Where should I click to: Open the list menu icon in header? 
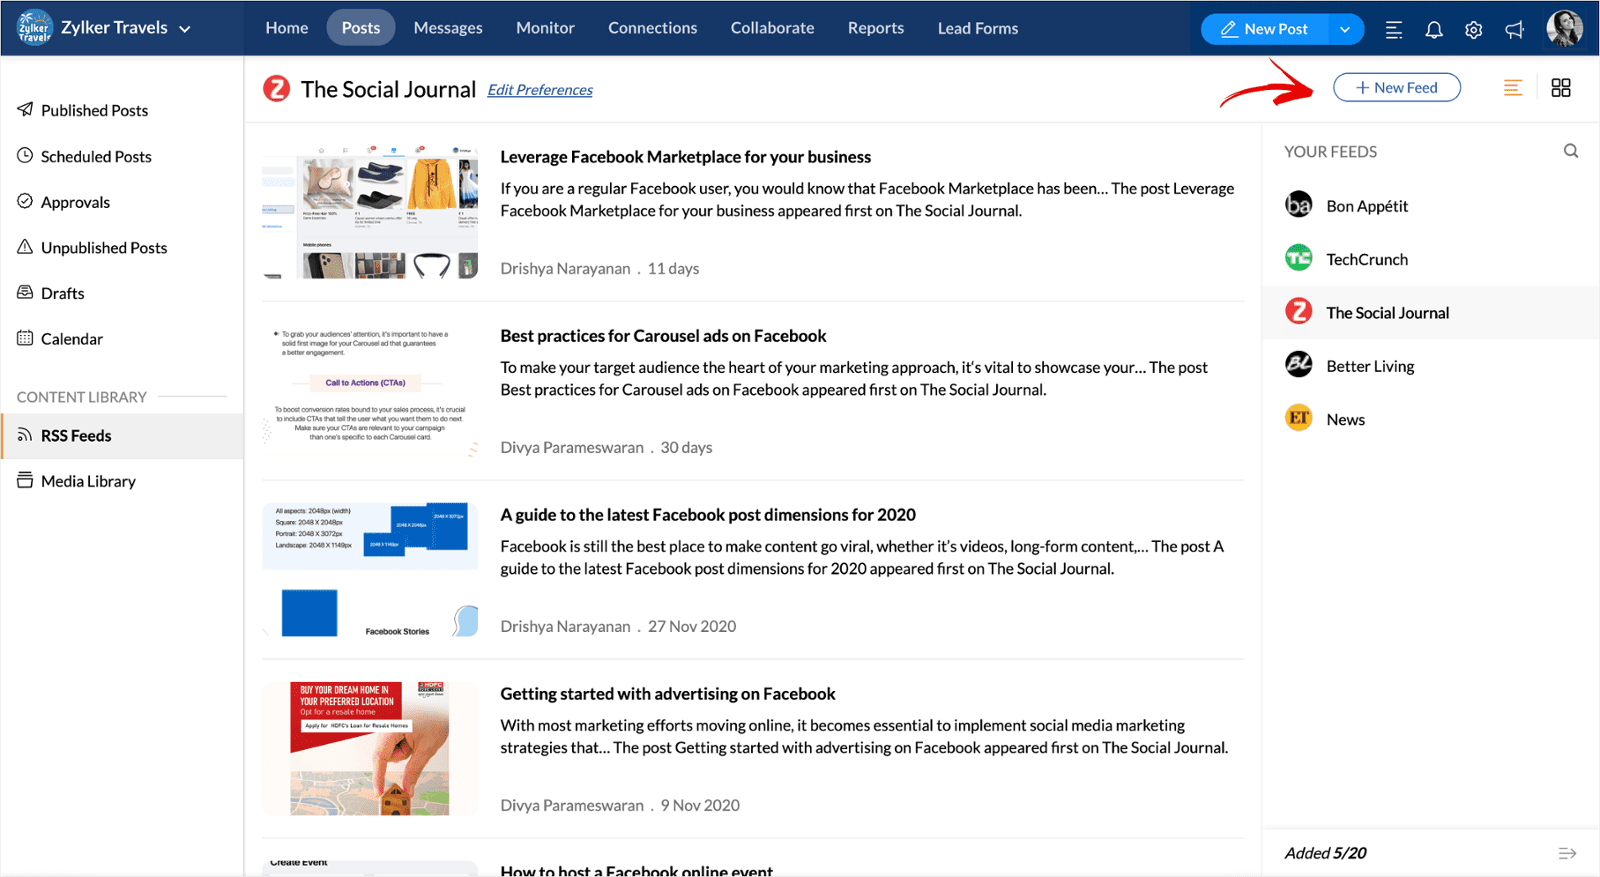[x=1393, y=30]
